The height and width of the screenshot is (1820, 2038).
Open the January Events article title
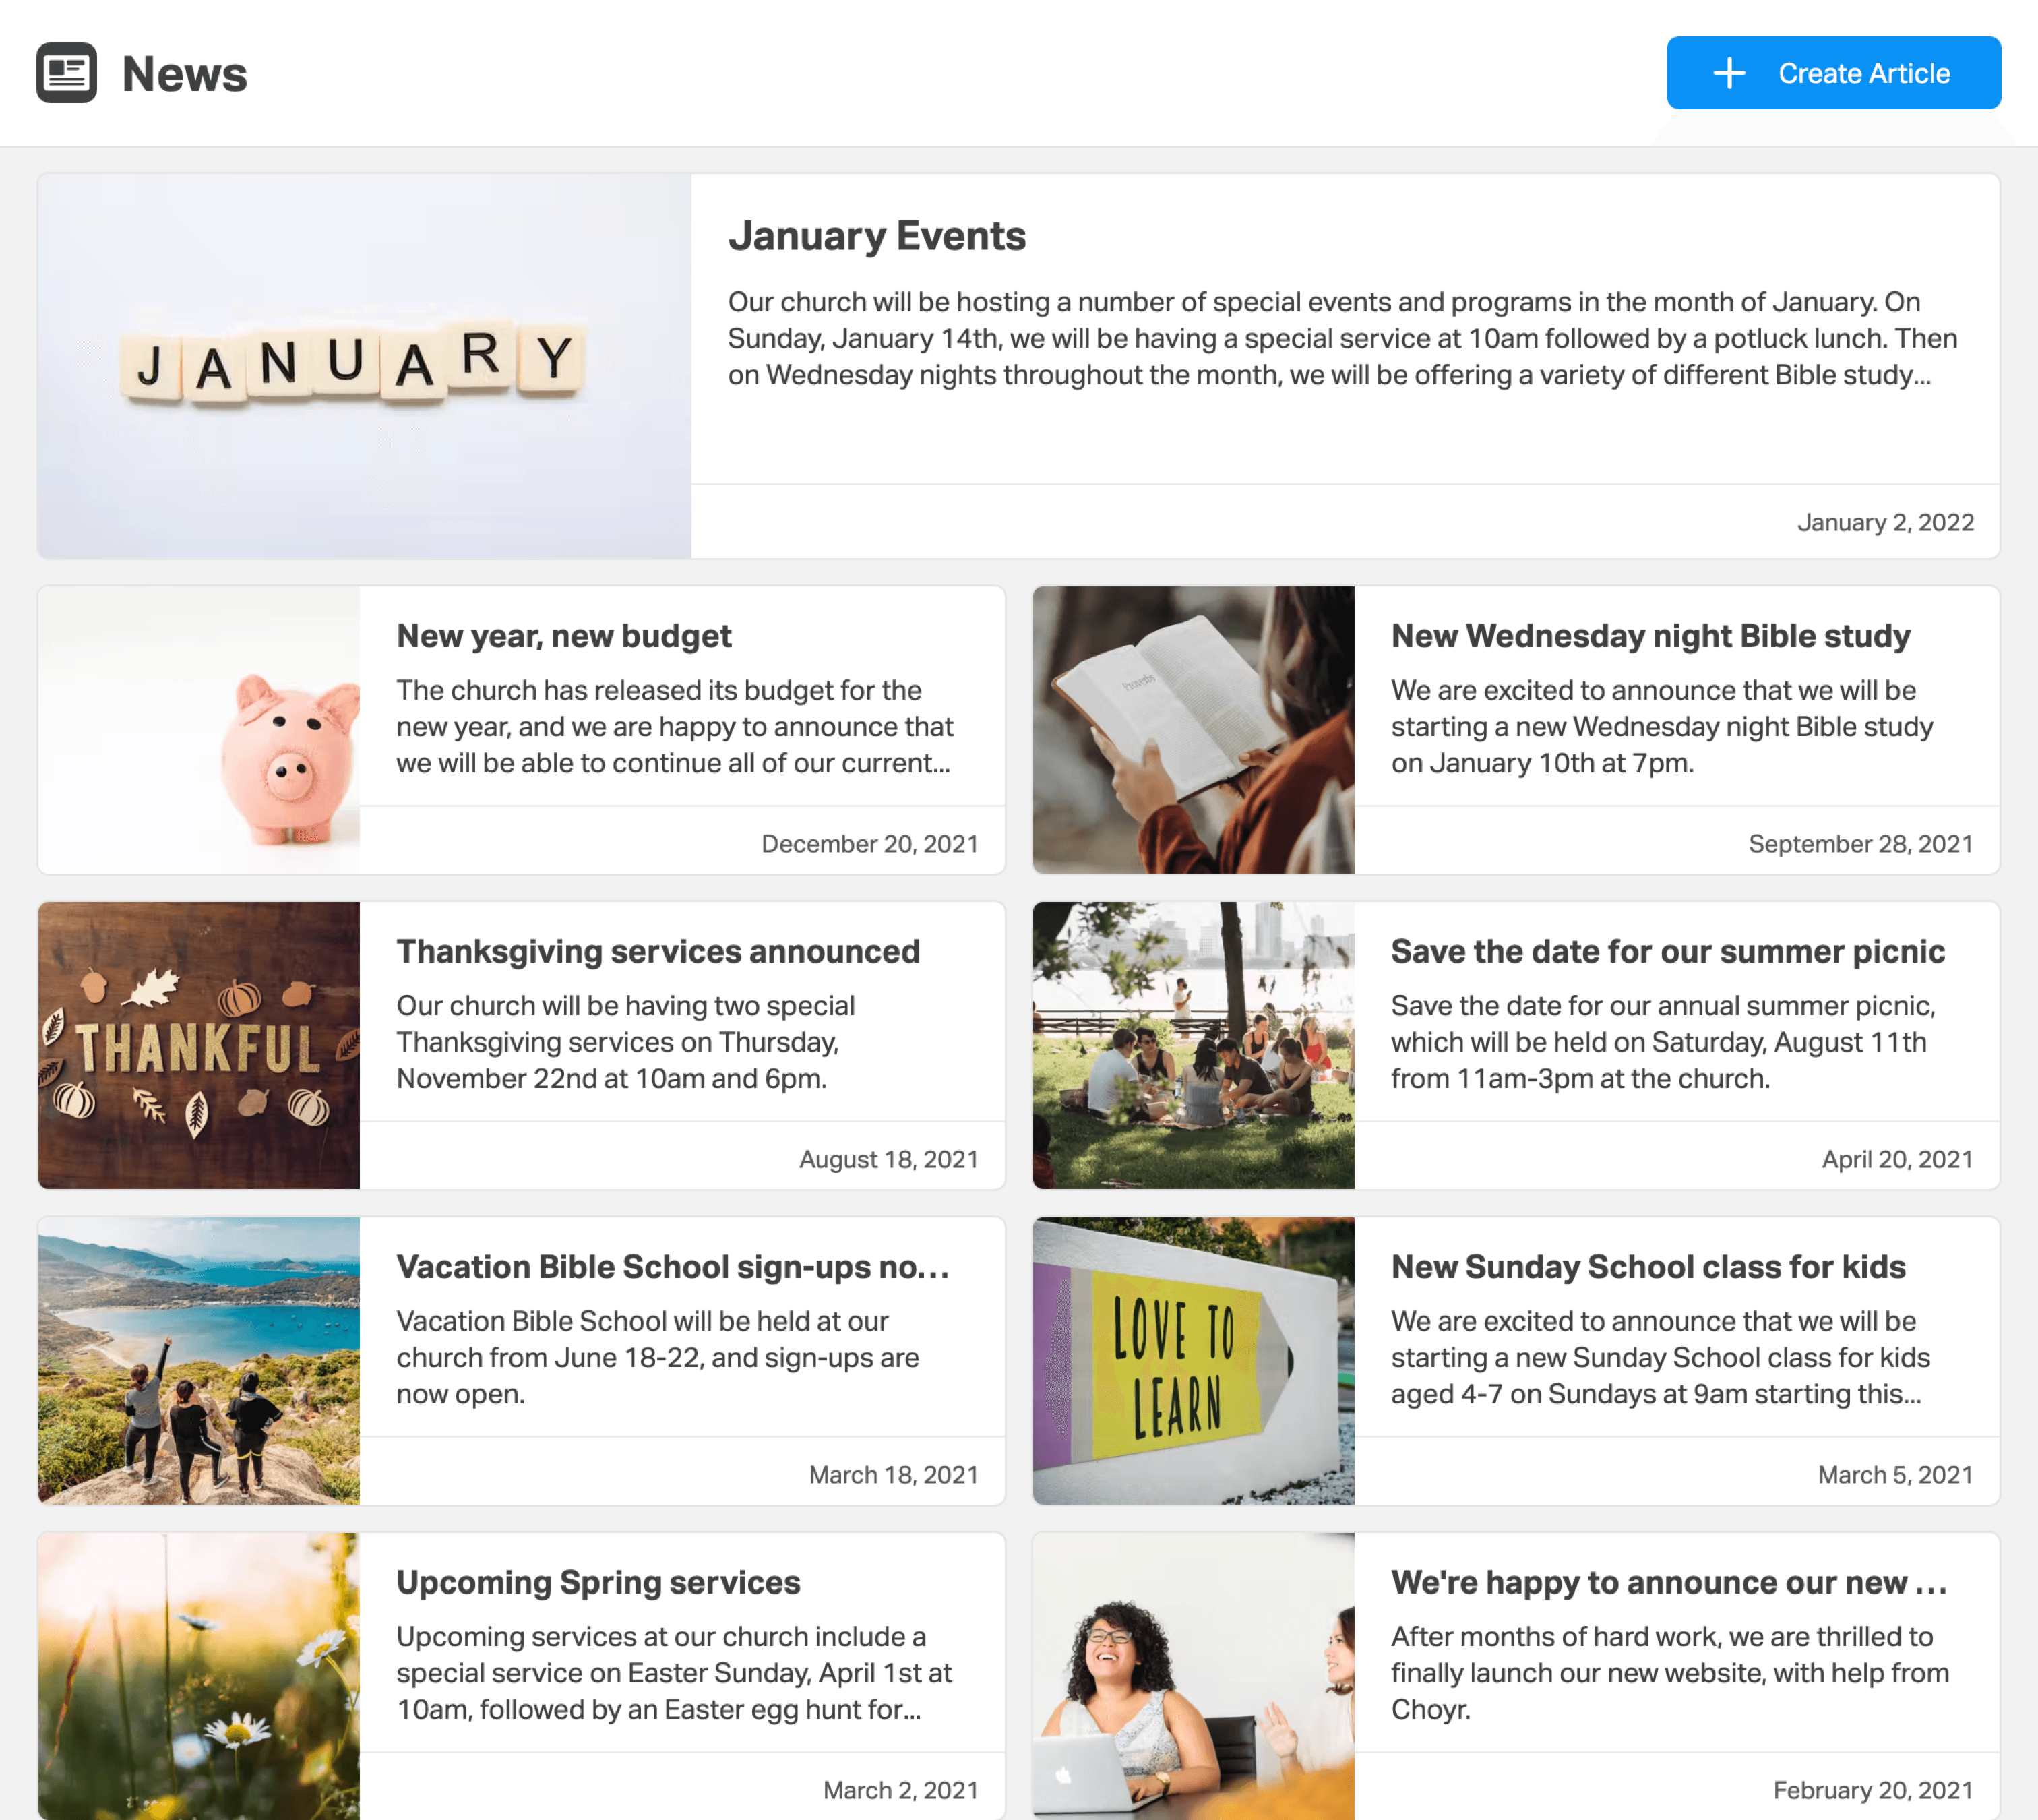[876, 236]
